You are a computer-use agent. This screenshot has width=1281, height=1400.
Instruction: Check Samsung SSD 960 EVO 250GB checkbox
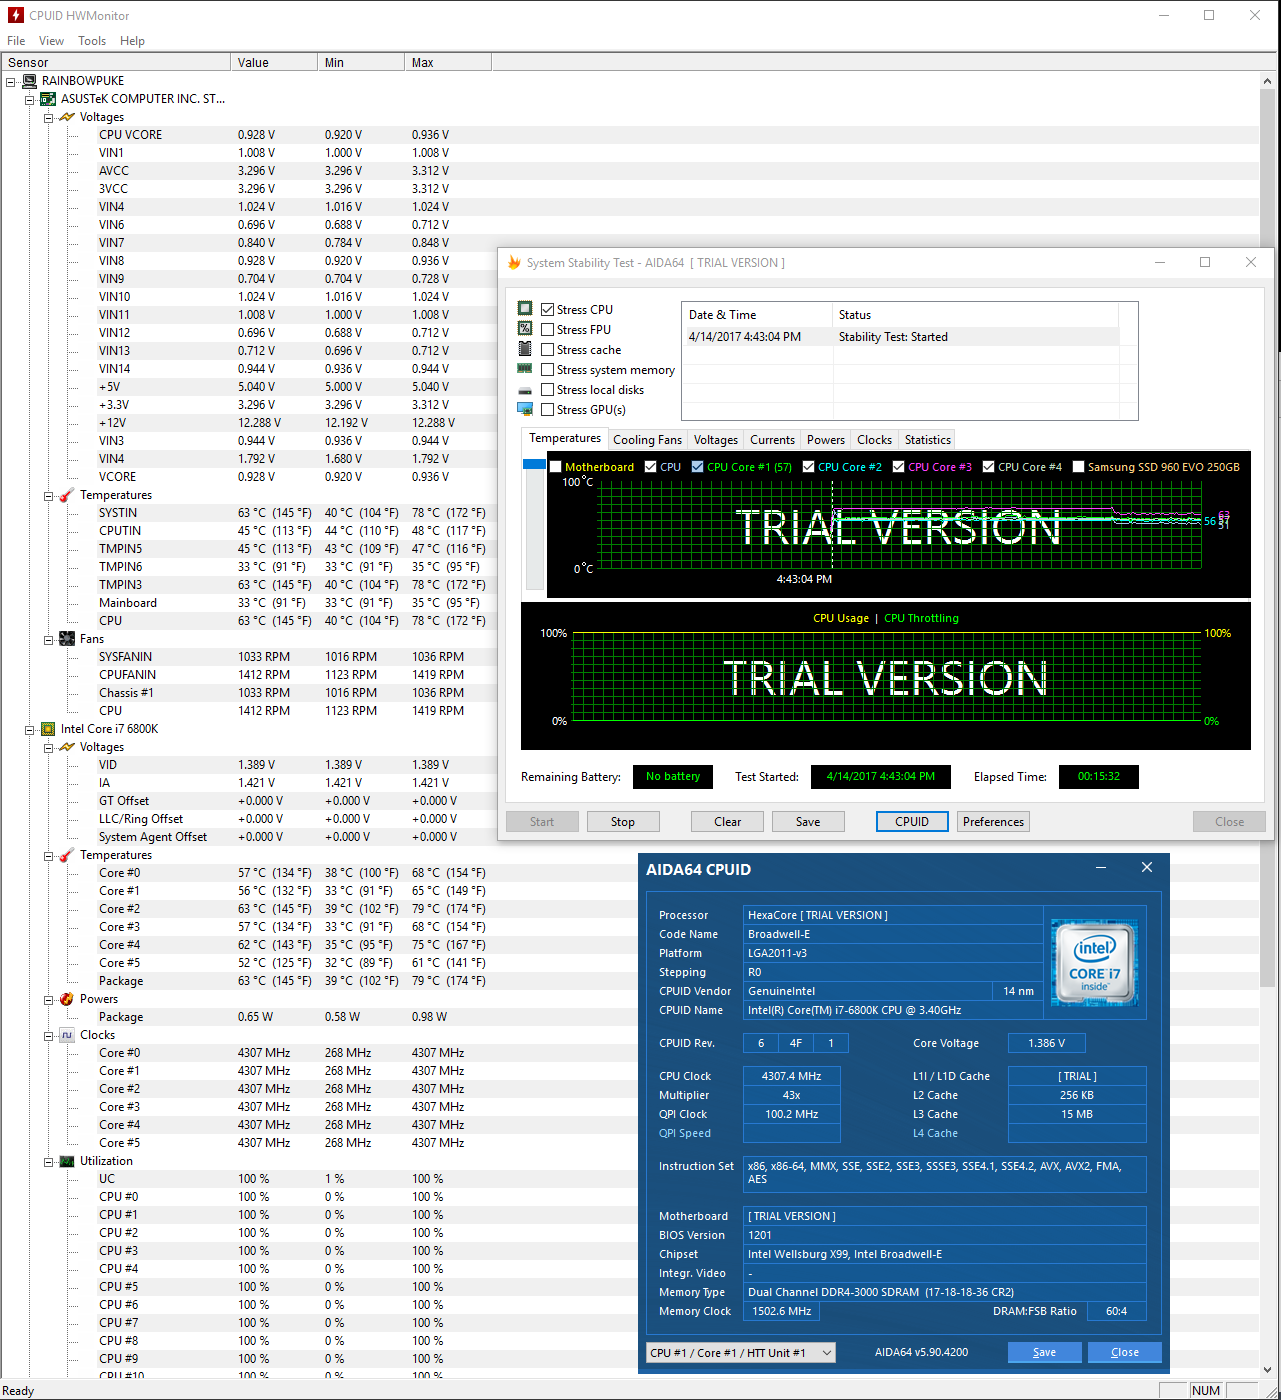[1079, 467]
